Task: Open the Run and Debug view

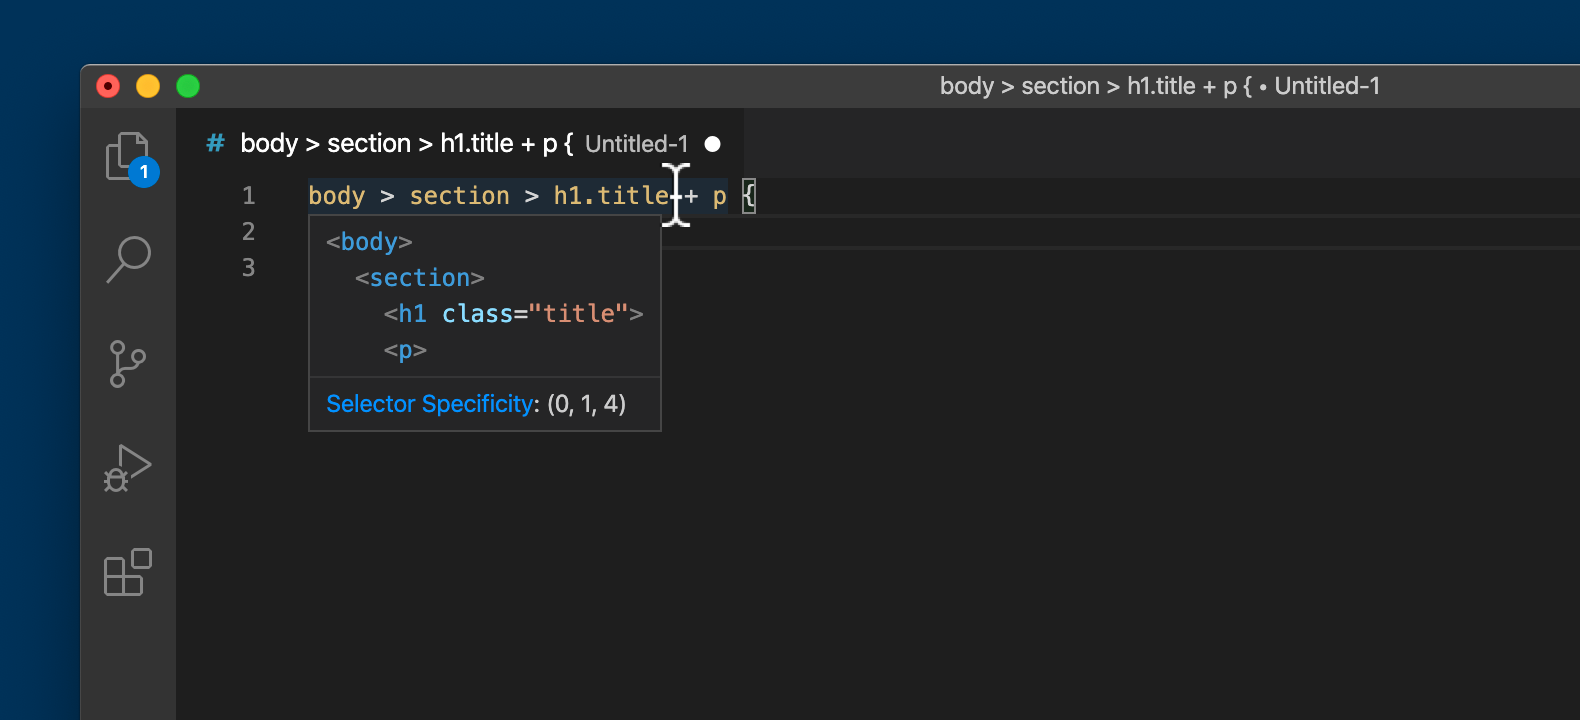Action: coord(127,468)
